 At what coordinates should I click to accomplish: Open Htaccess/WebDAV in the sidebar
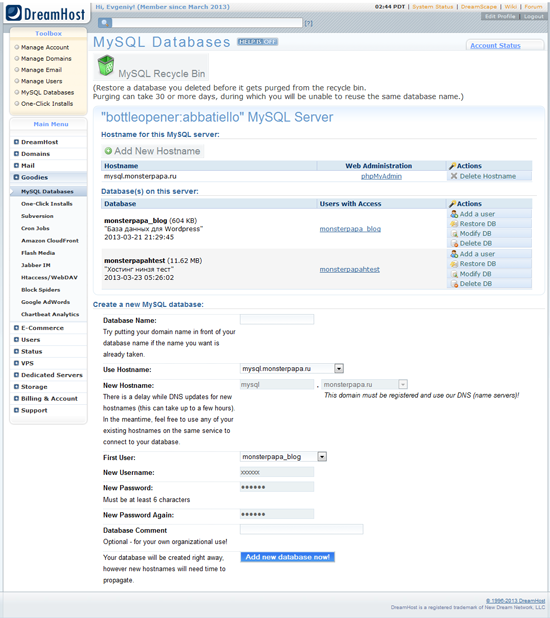pos(49,277)
